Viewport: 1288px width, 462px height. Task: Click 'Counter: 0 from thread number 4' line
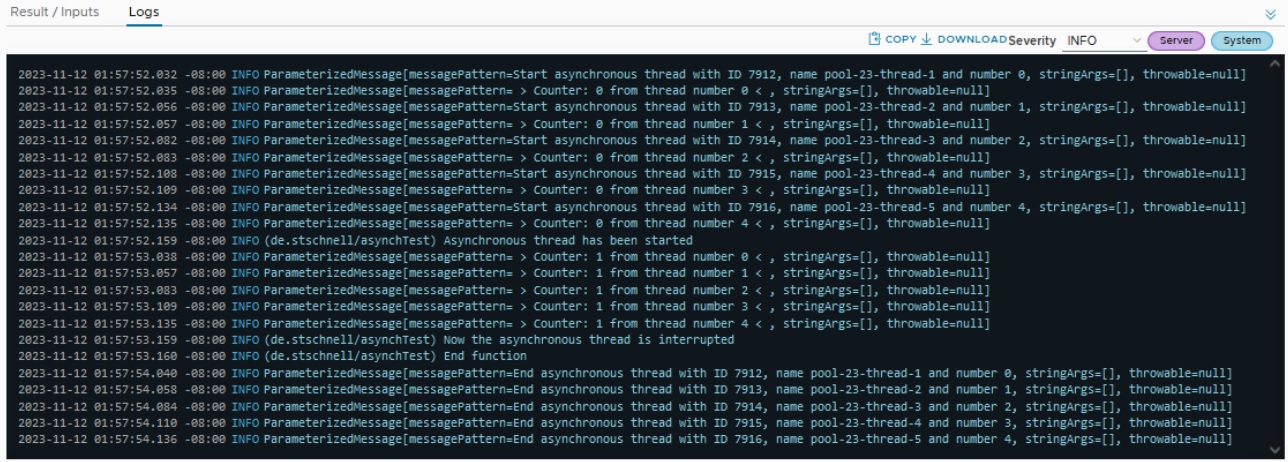pyautogui.click(x=504, y=223)
